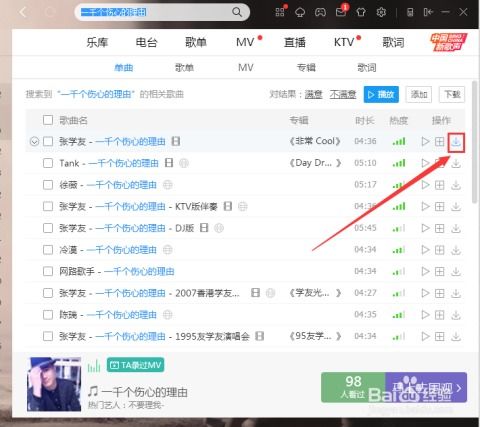Screen dimensions: 480x427
Task: Download the 网路歌手 song
Action: (456, 271)
